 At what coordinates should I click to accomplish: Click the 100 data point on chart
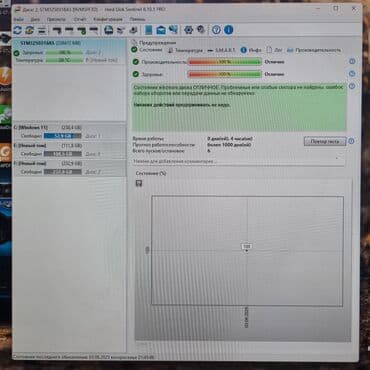pyautogui.click(x=247, y=247)
